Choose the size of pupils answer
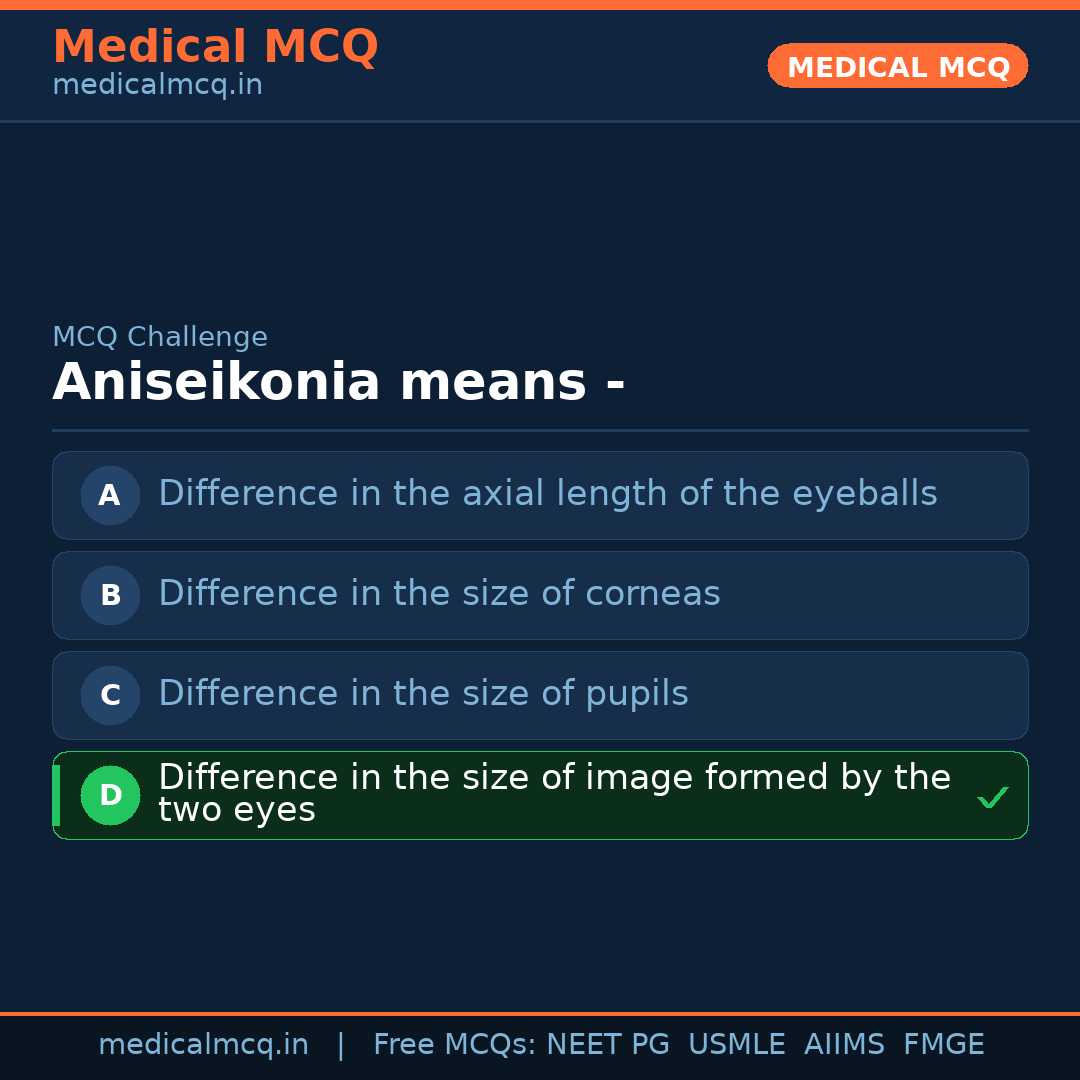This screenshot has width=1080, height=1080. 423,694
